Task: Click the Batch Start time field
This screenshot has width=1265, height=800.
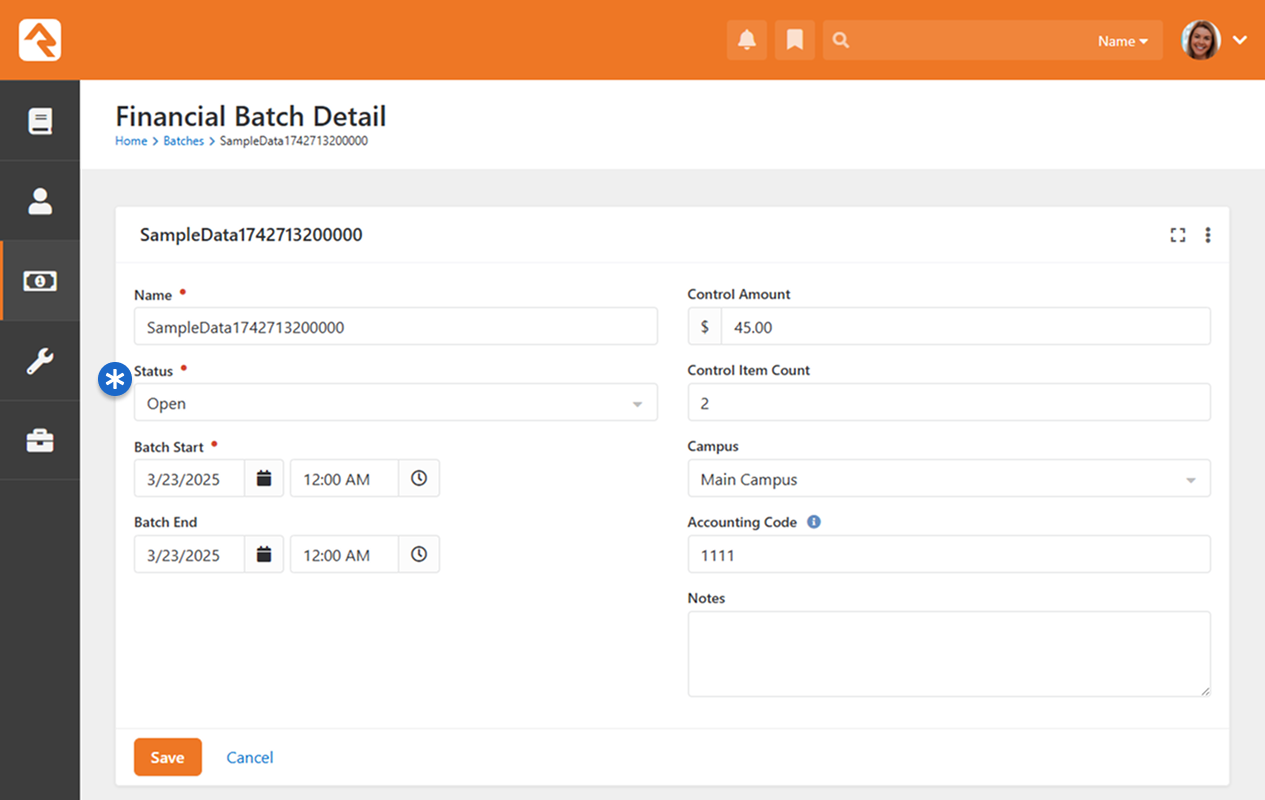Action: coord(345,479)
